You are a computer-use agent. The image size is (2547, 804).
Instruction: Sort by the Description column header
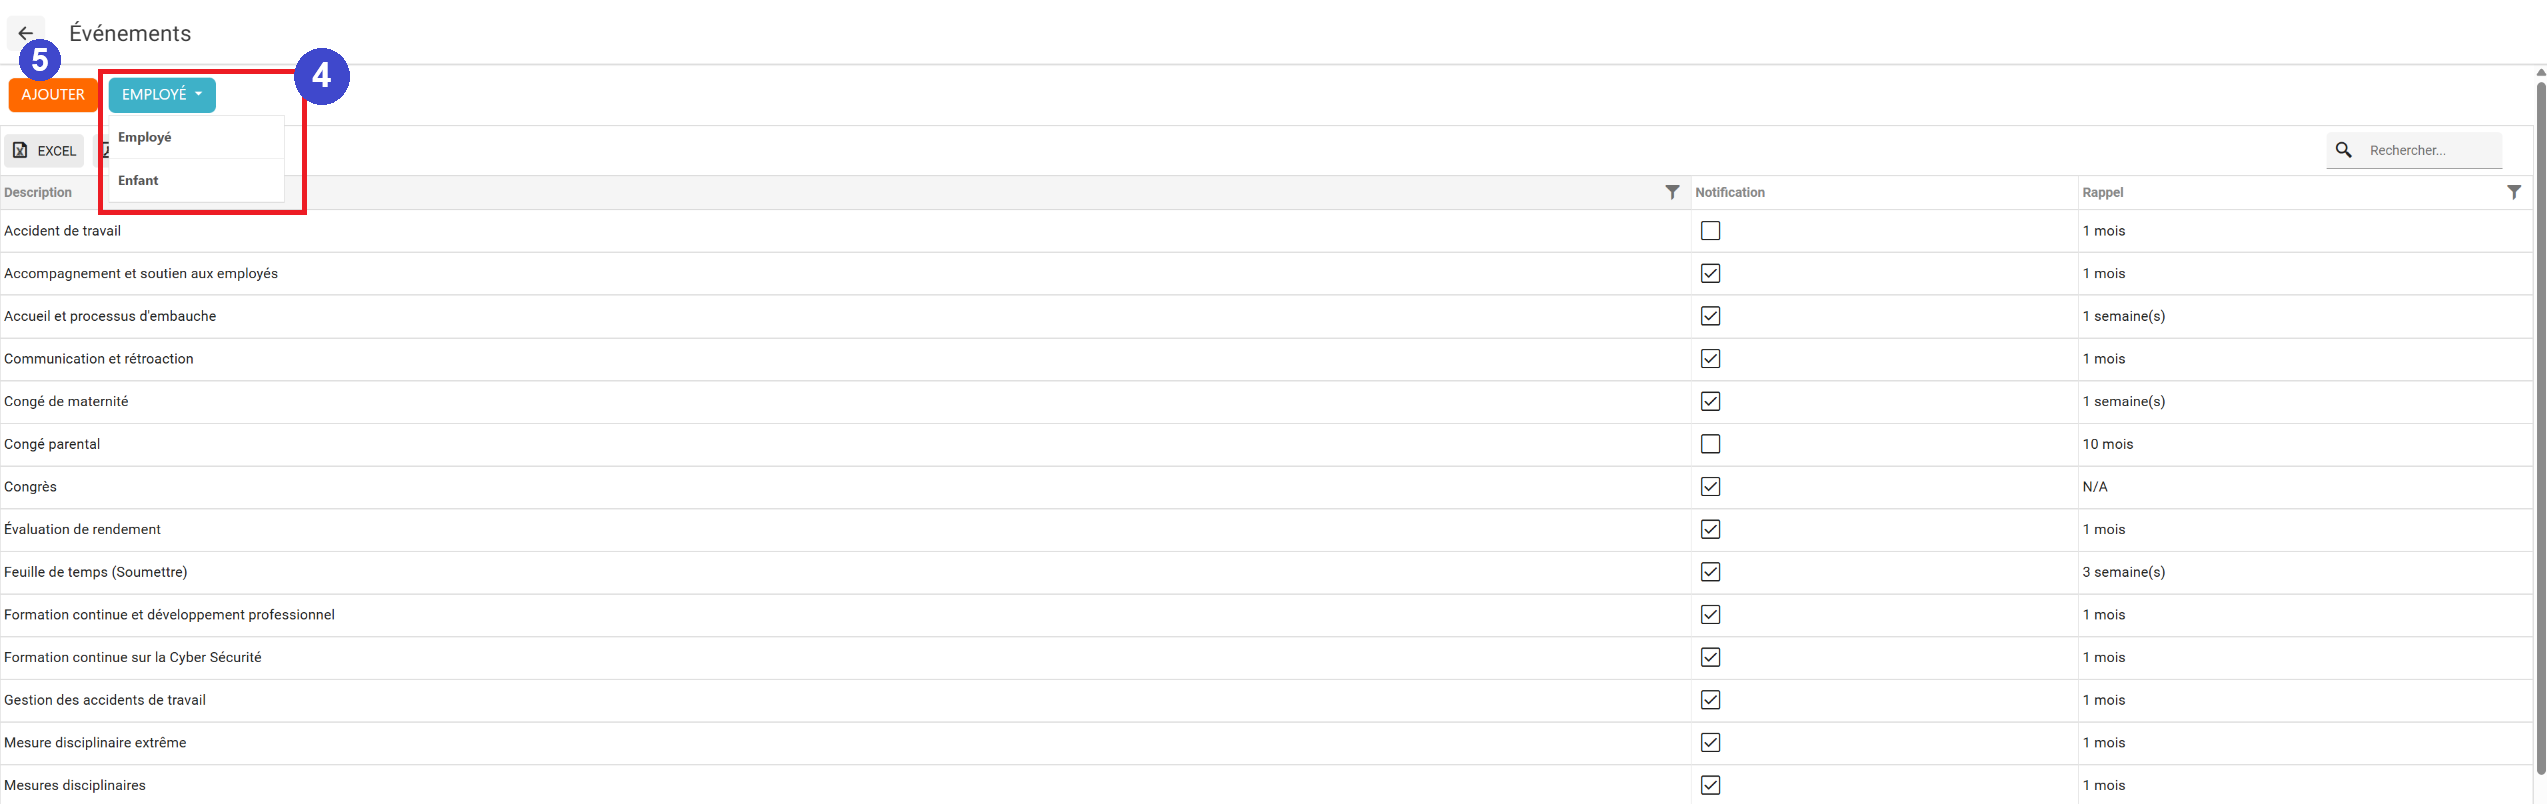pyautogui.click(x=38, y=193)
